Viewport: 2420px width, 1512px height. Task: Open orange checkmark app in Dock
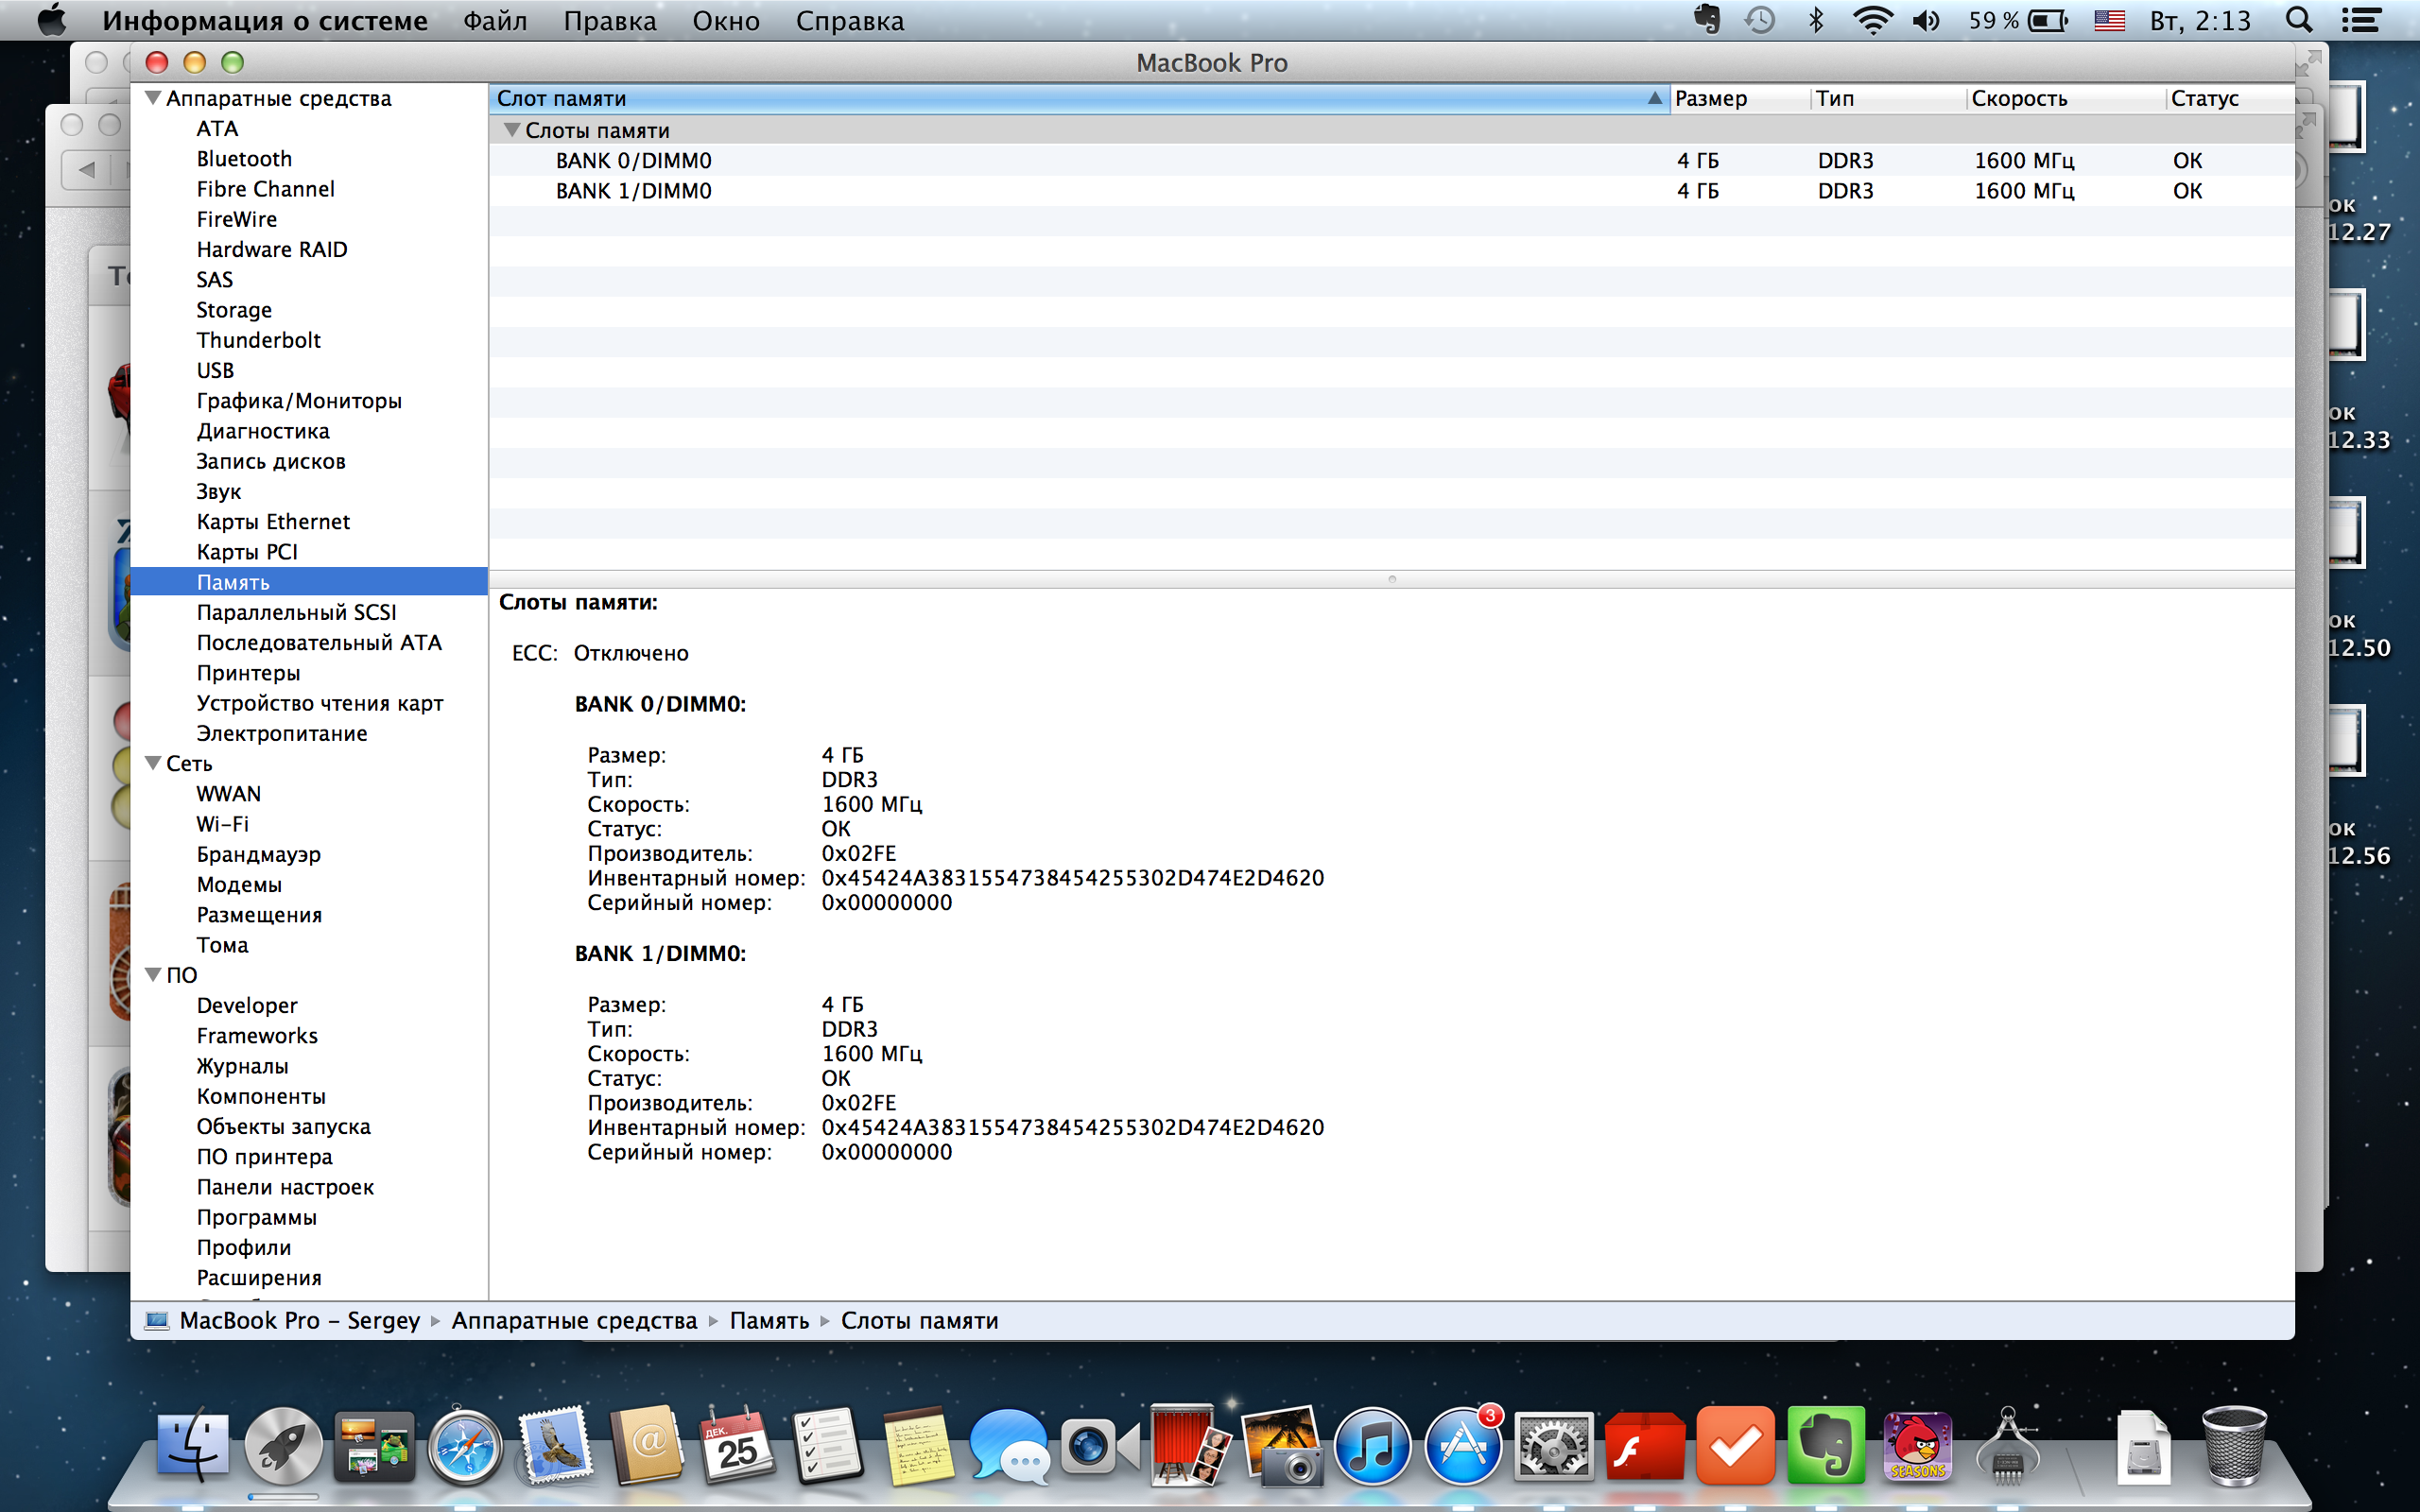1735,1446
